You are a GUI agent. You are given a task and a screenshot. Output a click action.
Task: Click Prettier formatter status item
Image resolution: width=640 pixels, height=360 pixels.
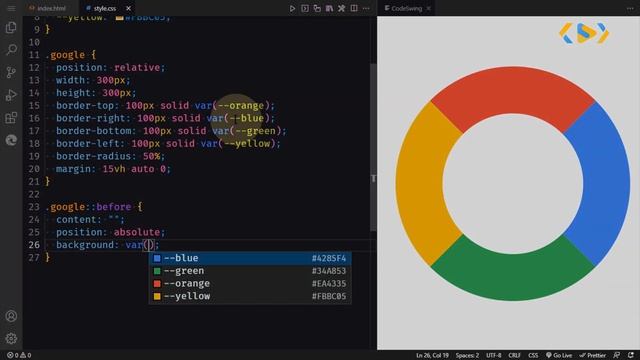[x=592, y=355]
